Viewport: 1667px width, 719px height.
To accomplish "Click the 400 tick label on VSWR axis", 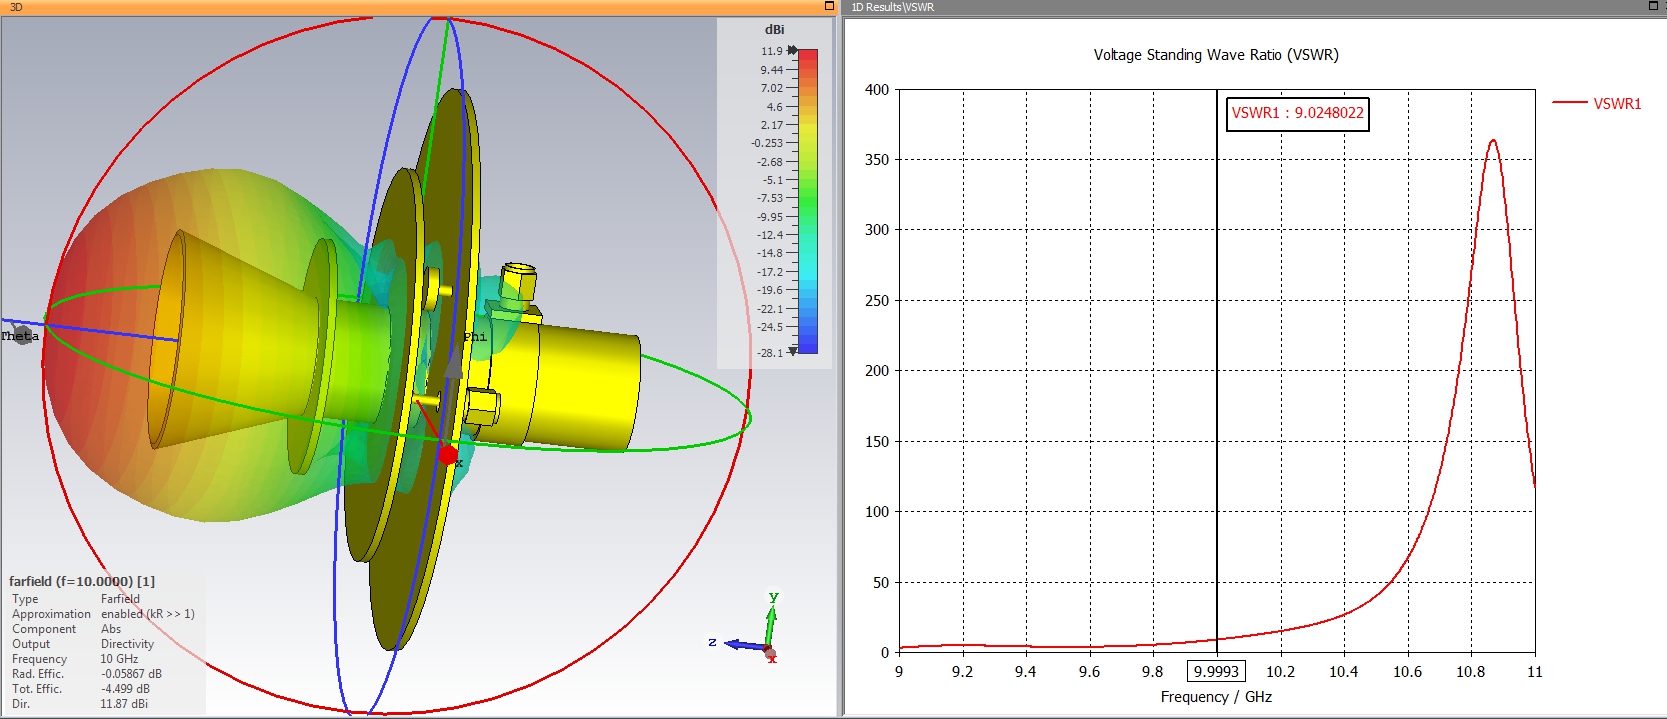I will click(877, 90).
